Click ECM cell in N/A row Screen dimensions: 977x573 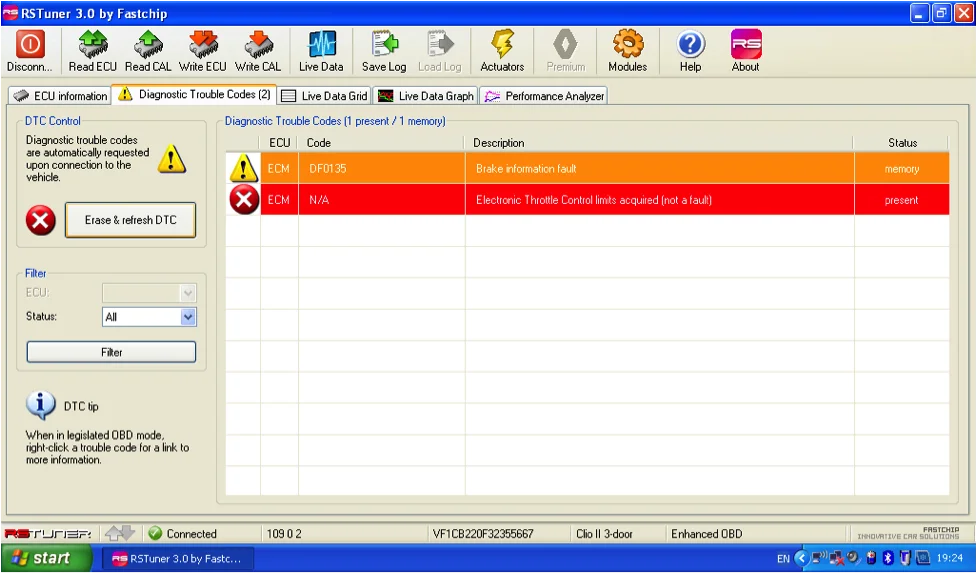click(x=279, y=200)
